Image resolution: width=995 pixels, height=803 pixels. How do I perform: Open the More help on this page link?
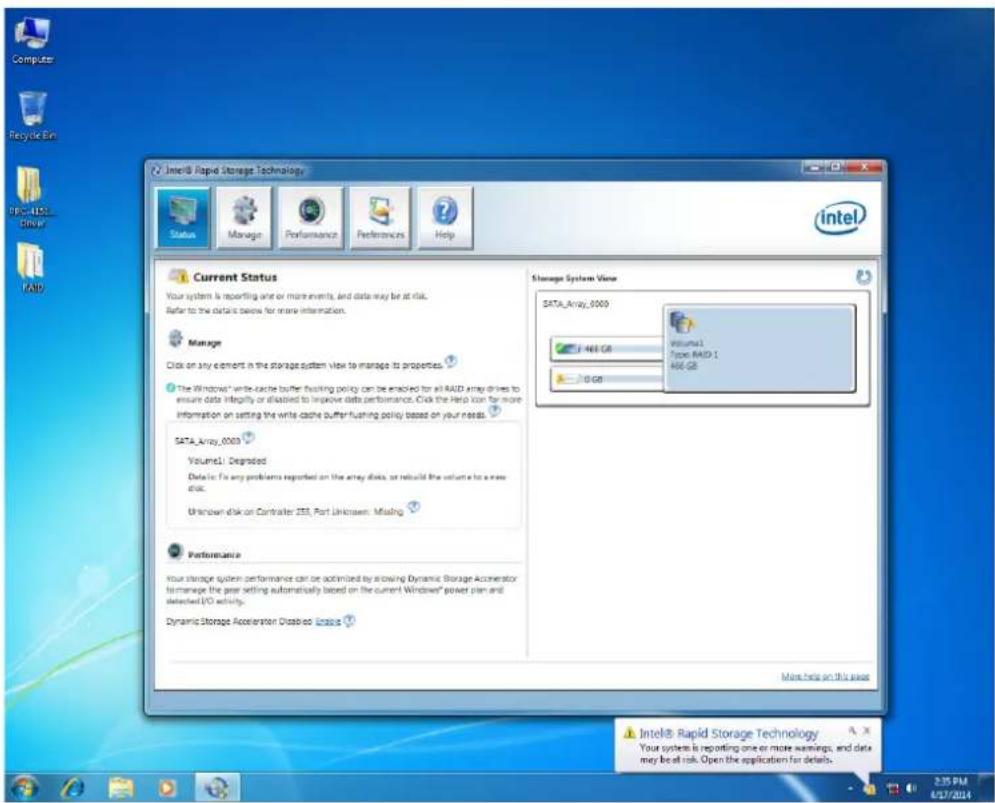tap(825, 677)
